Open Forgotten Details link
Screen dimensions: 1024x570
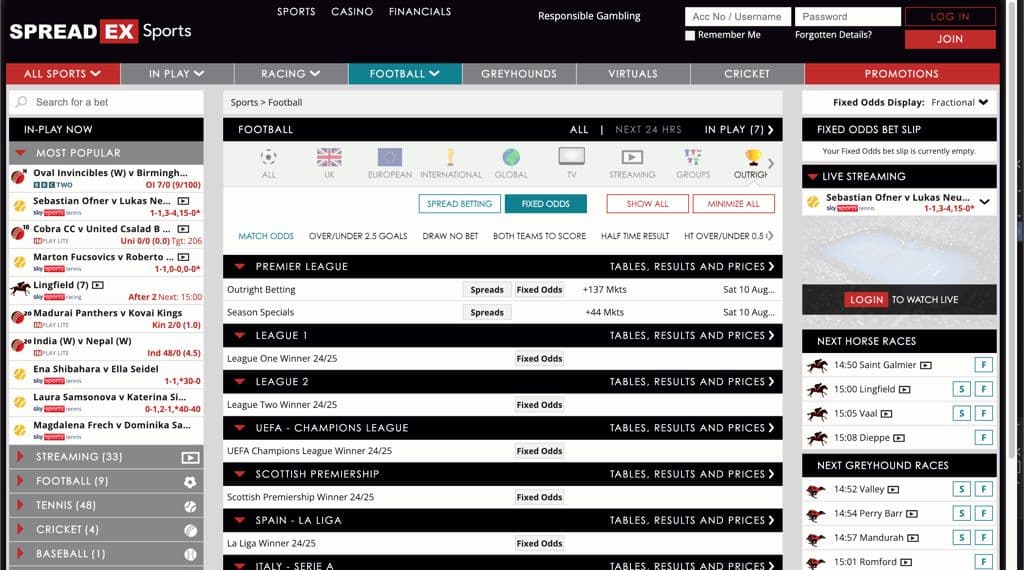833,35
